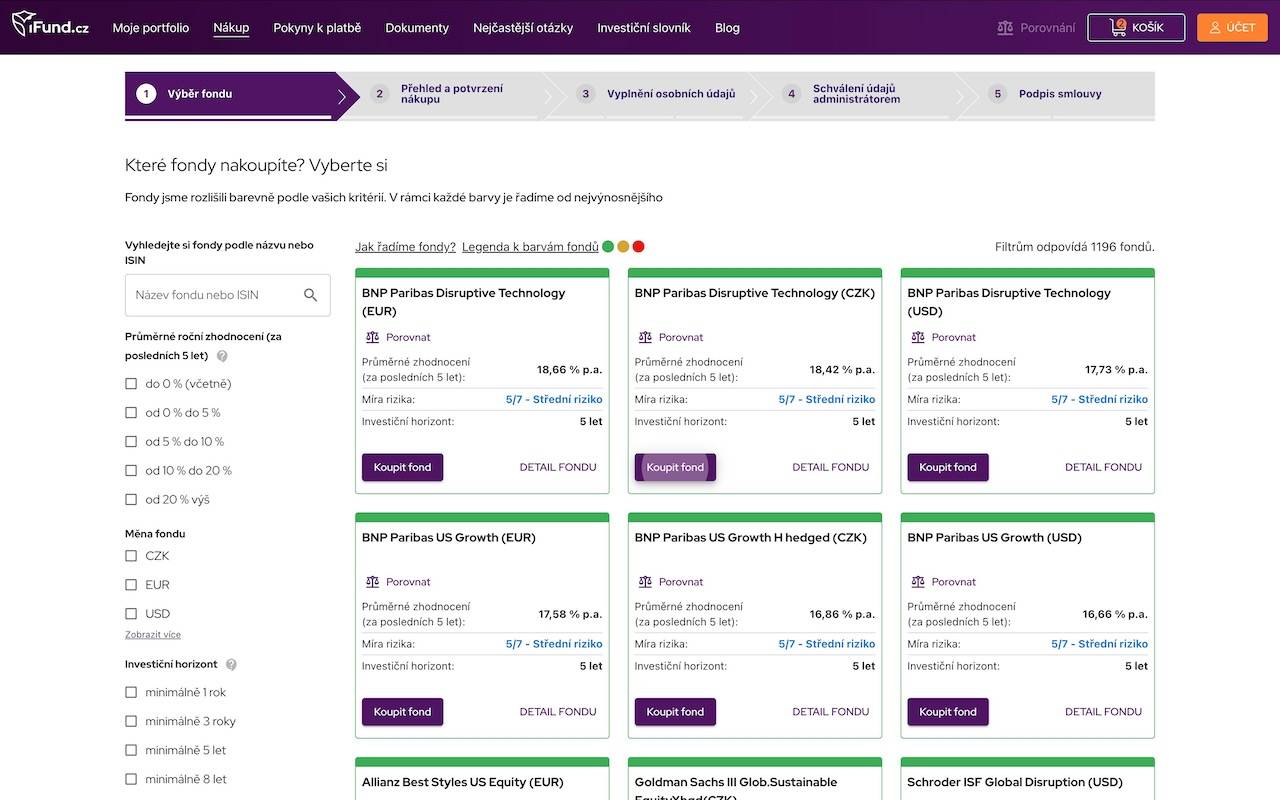The image size is (1280, 800).
Task: Buy BNP Paribas Disruptive Technology (EUR) fund
Action: point(402,467)
